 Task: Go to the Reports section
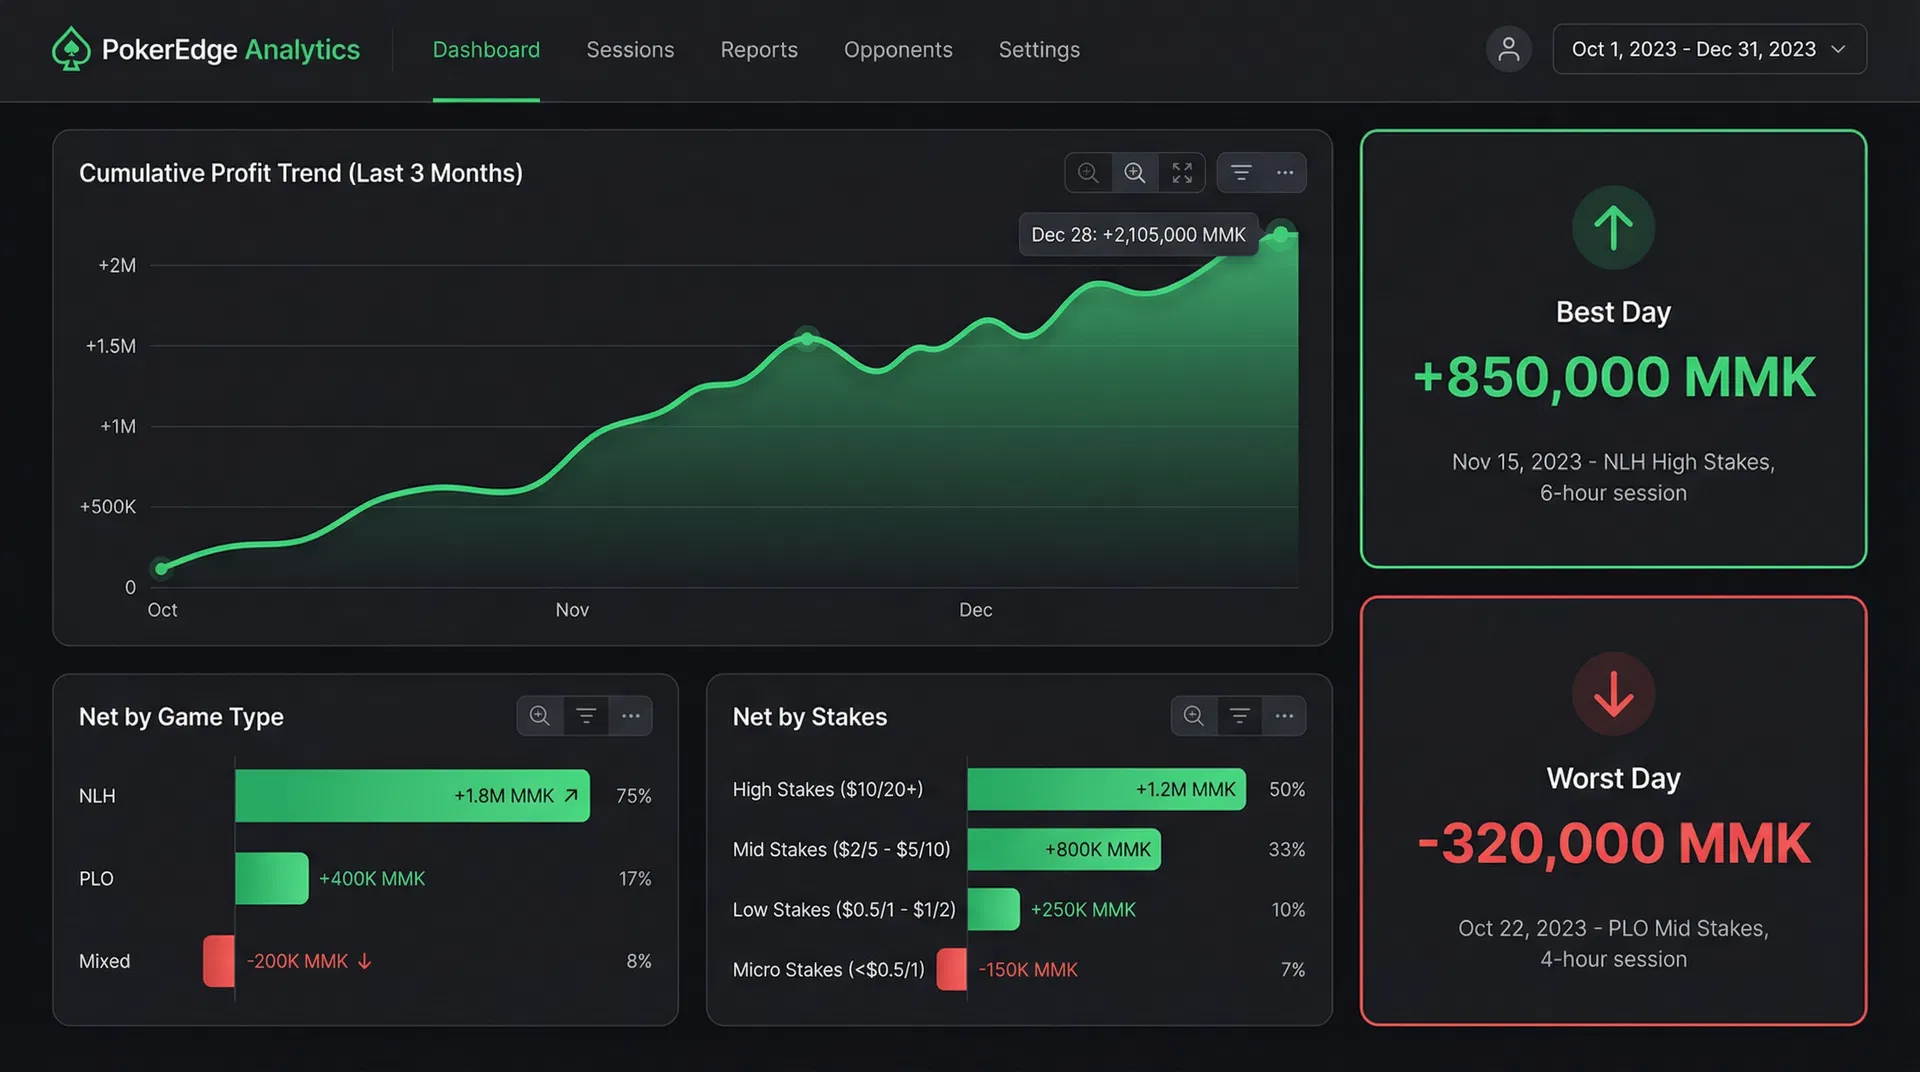pyautogui.click(x=759, y=49)
